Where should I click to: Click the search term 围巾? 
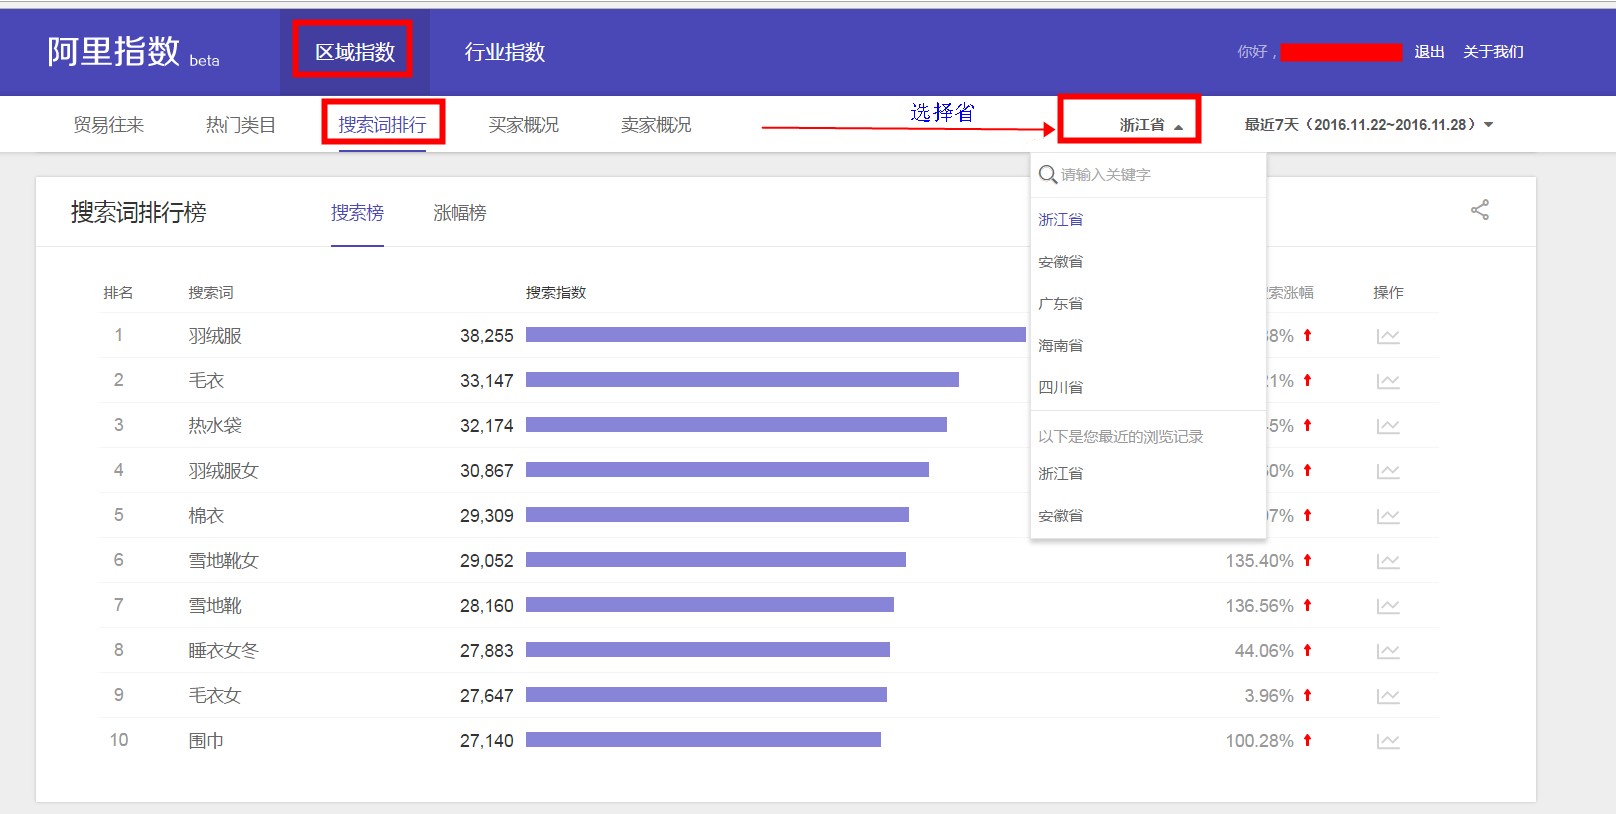206,741
